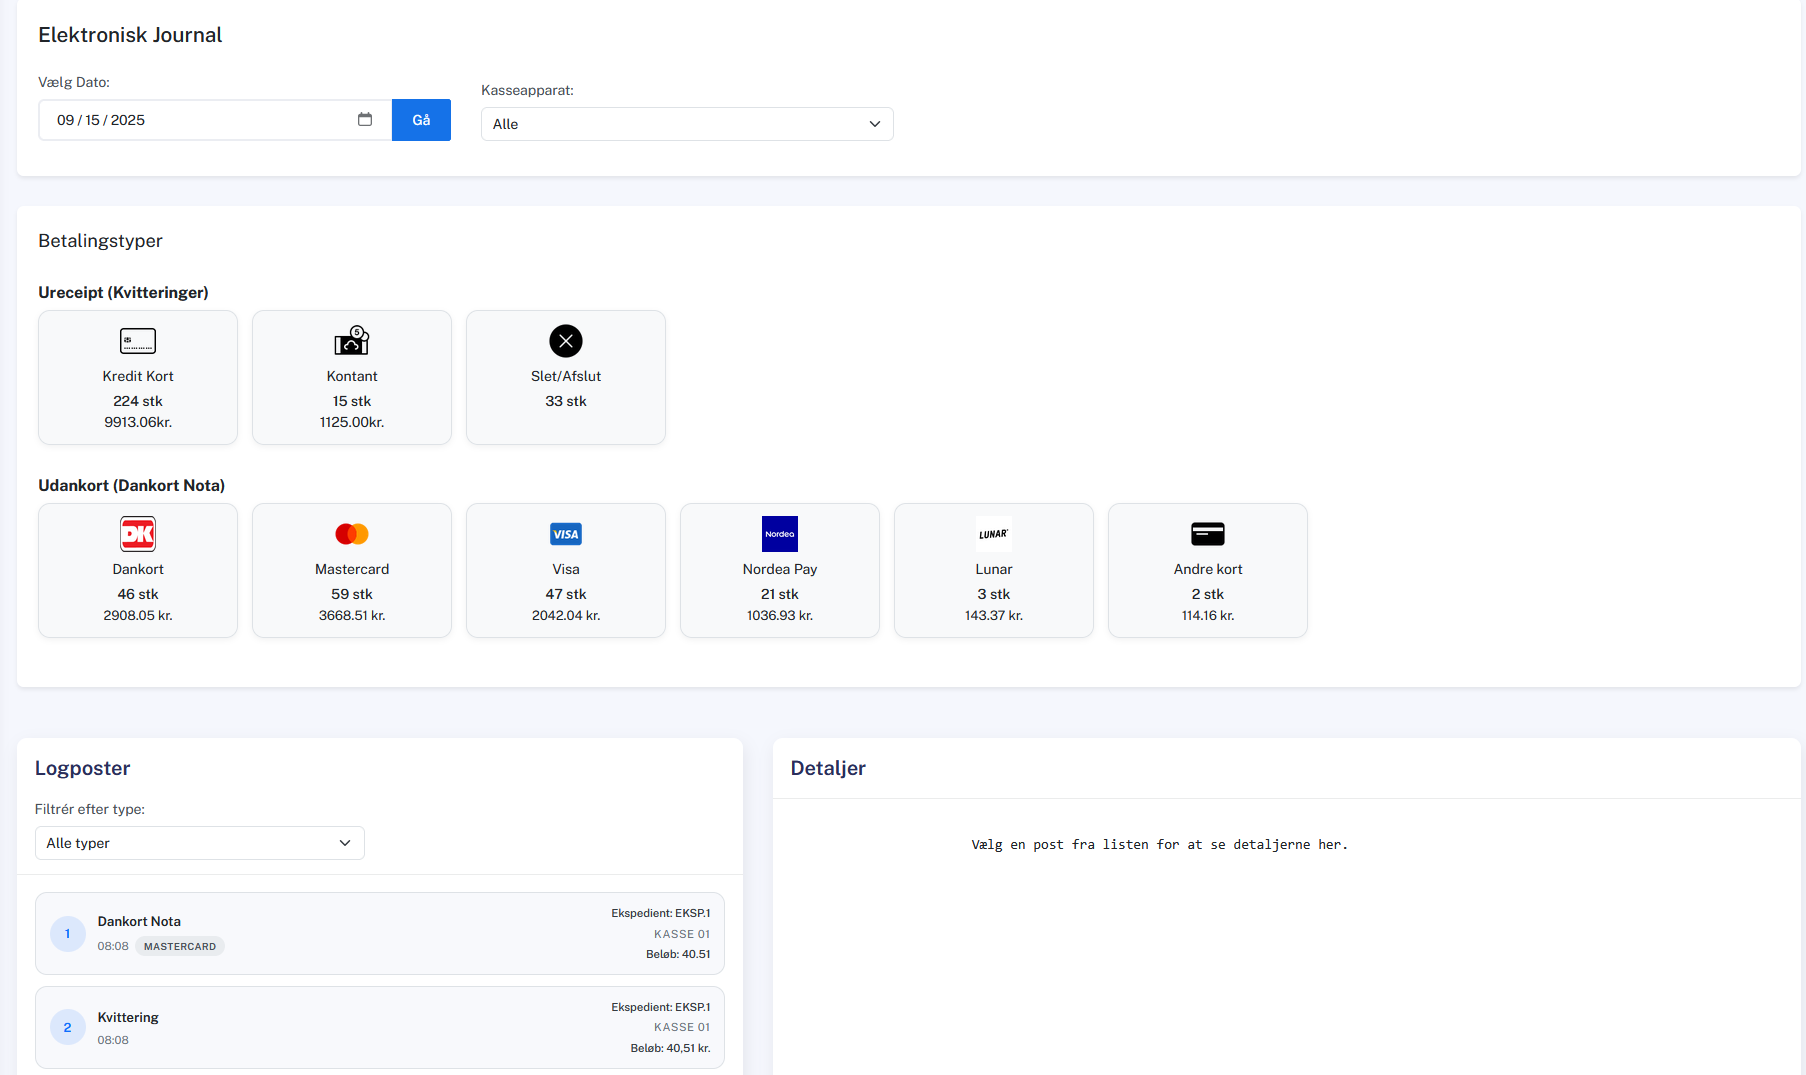The height and width of the screenshot is (1075, 1806).
Task: Select the Dankort logo icon
Action: [x=138, y=534]
